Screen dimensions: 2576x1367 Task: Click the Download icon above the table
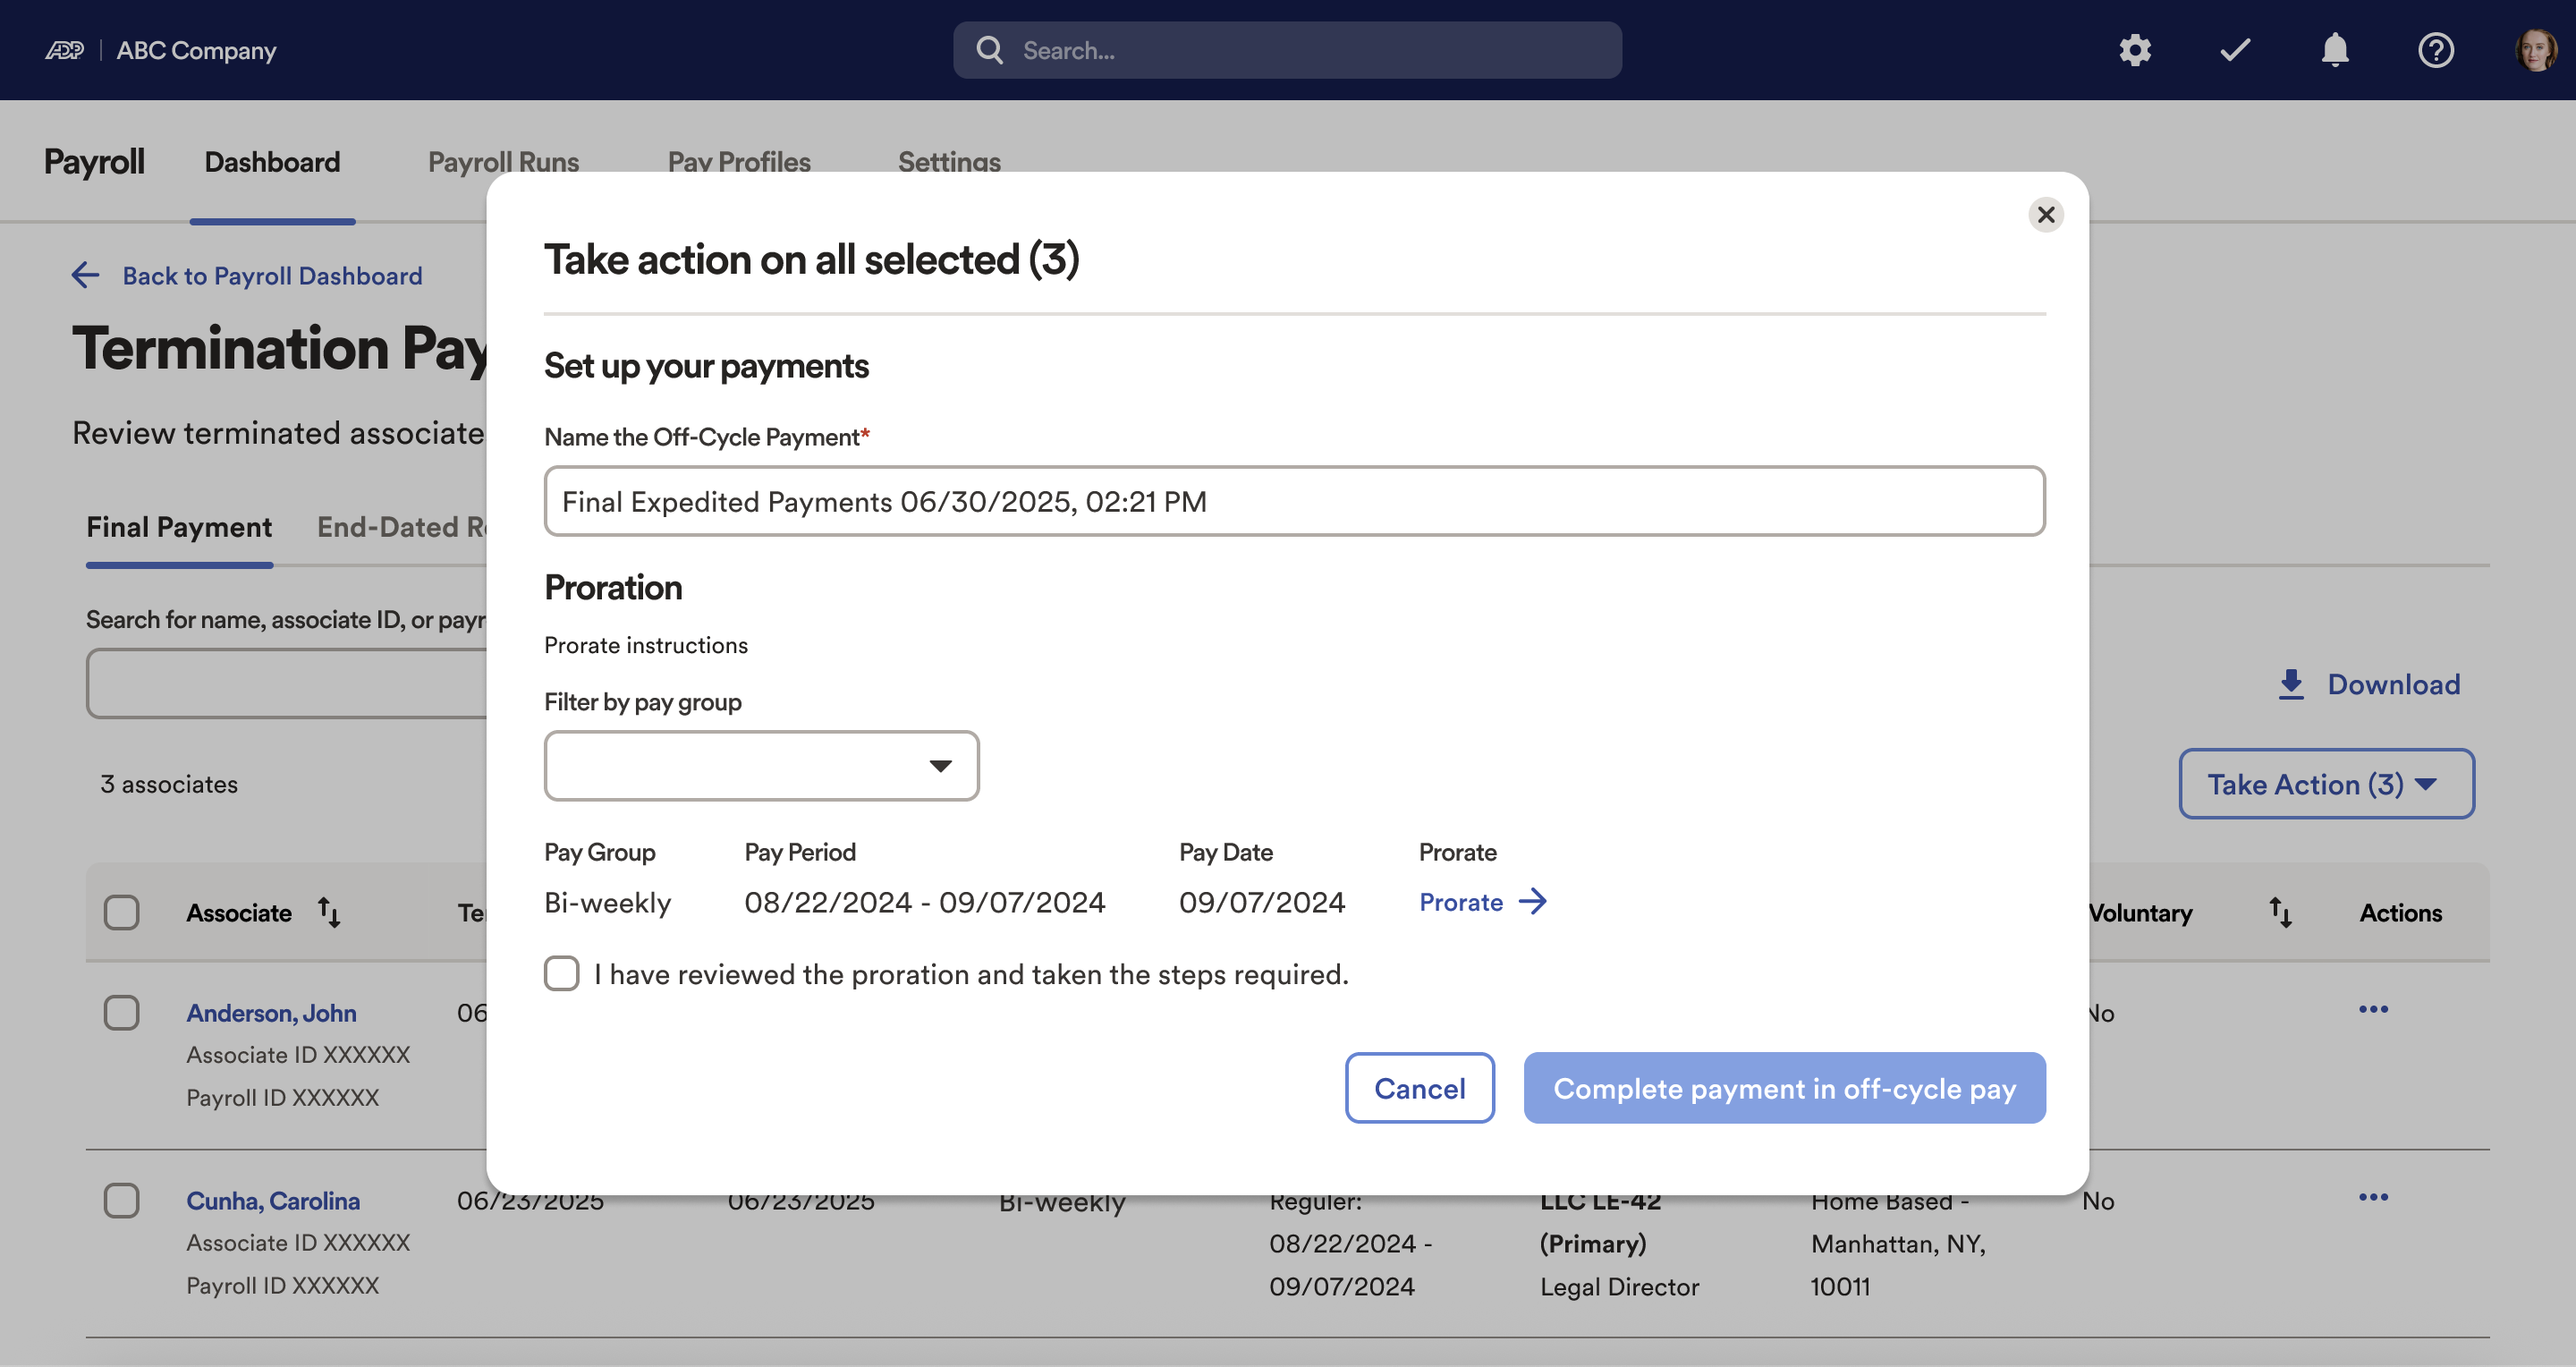pos(2291,683)
